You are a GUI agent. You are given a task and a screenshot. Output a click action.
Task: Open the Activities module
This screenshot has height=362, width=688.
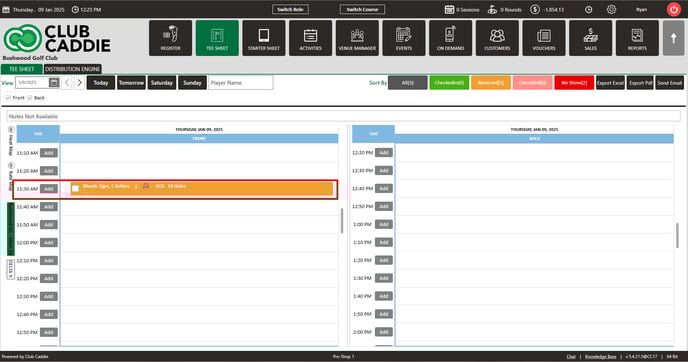pos(310,38)
